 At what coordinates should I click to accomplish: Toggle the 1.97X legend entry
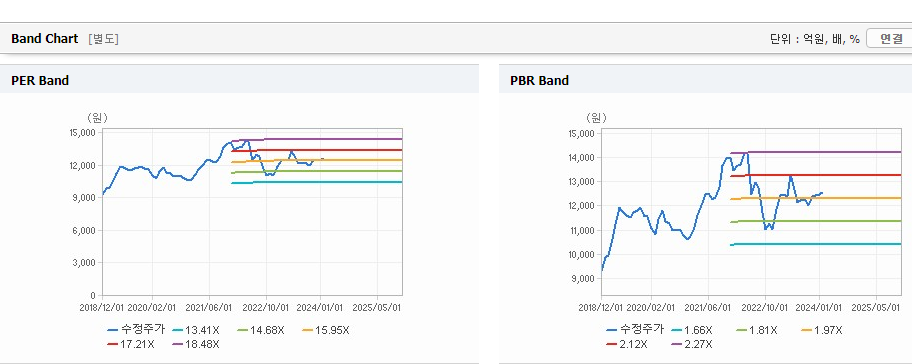click(822, 330)
